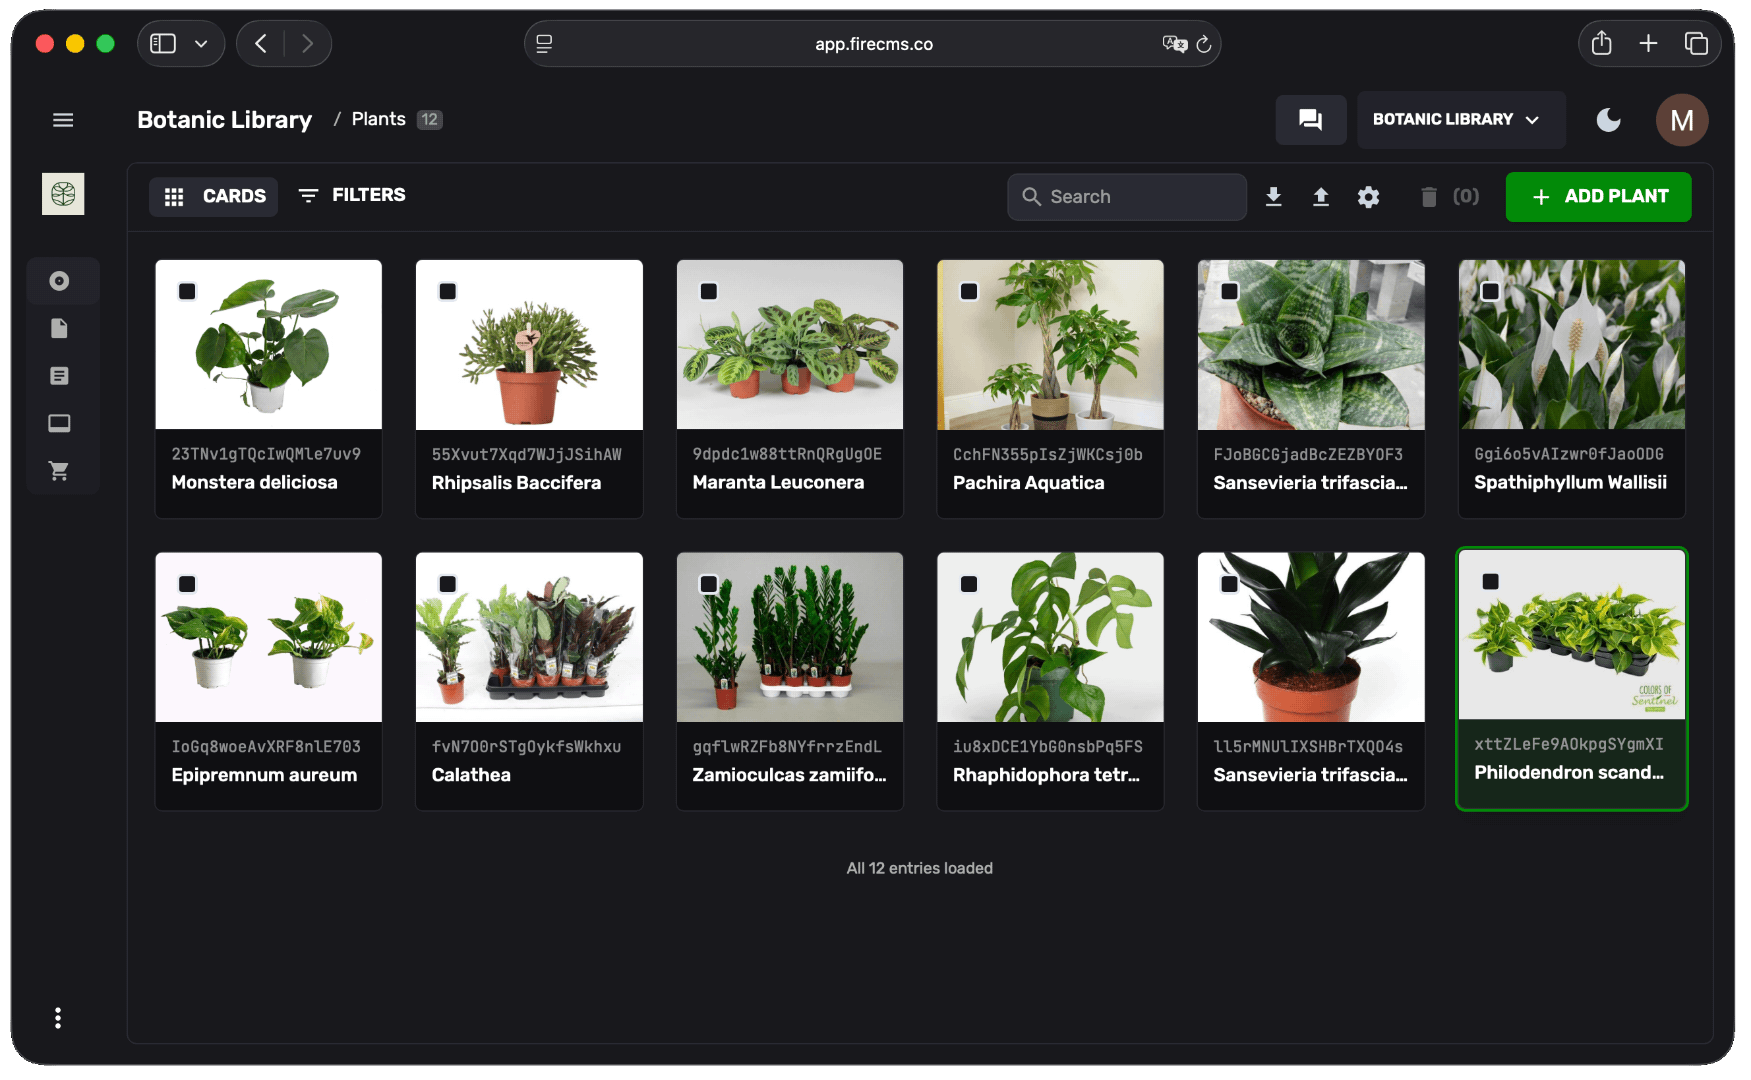Click the Botanic Library title link

224,120
